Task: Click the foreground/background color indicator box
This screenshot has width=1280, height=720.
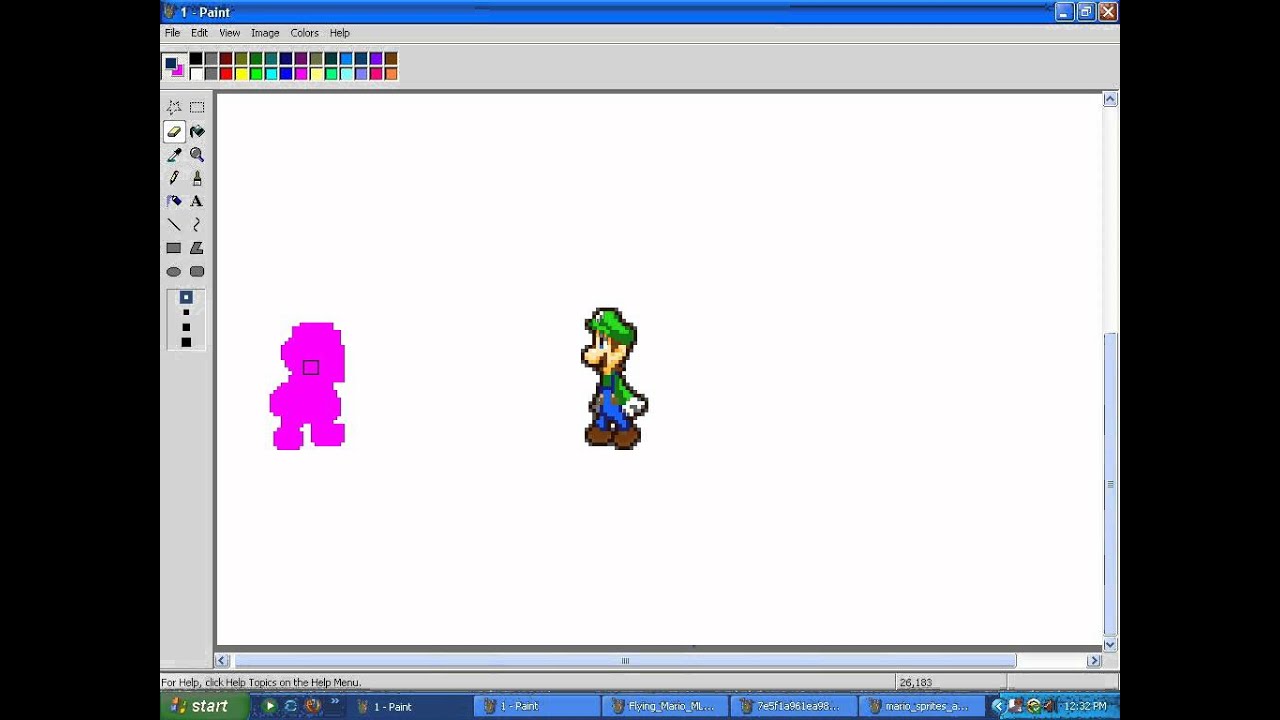Action: pyautogui.click(x=175, y=67)
